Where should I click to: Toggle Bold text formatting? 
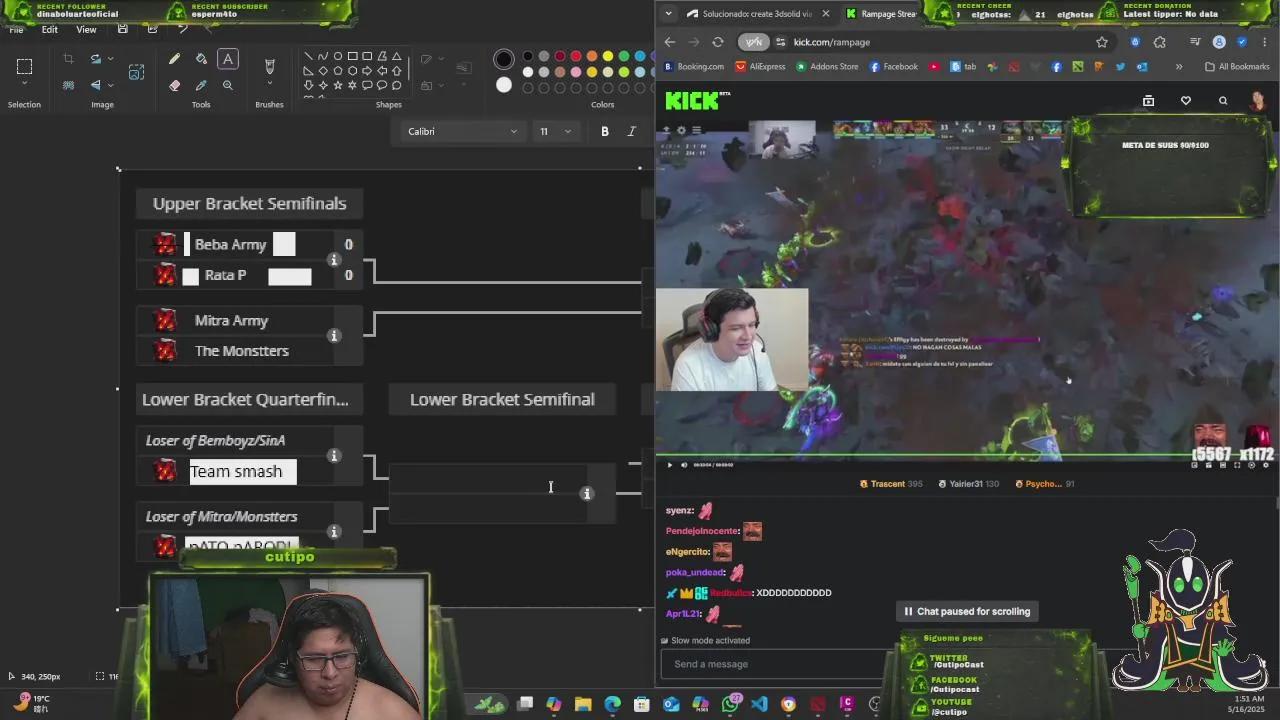coord(605,131)
